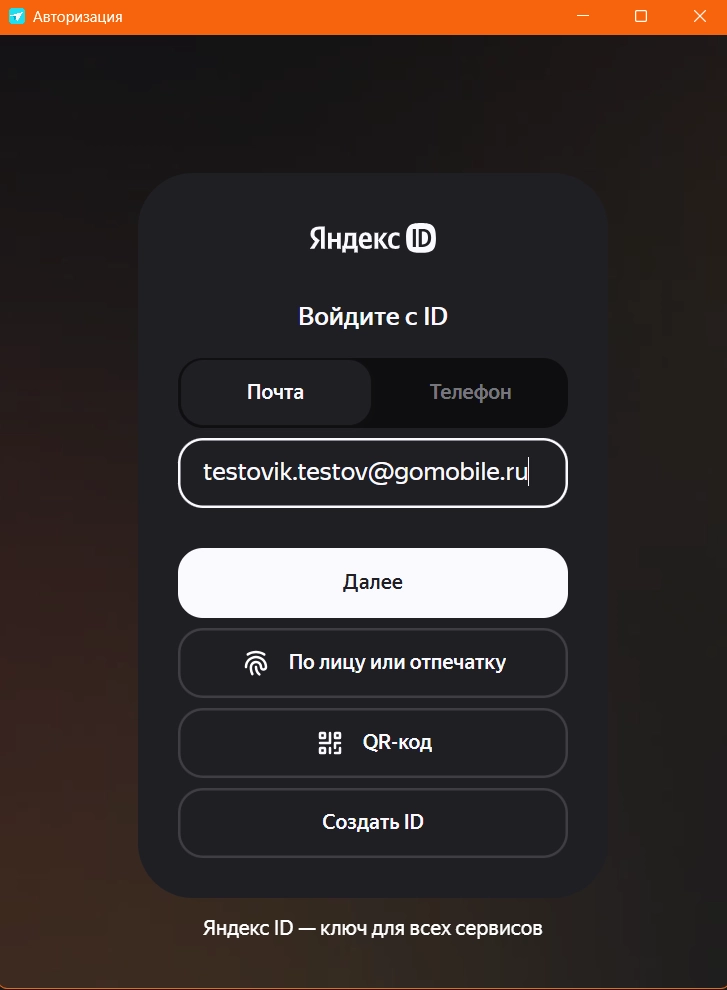
Task: Click the app icon in the title bar
Action: pyautogui.click(x=16, y=16)
